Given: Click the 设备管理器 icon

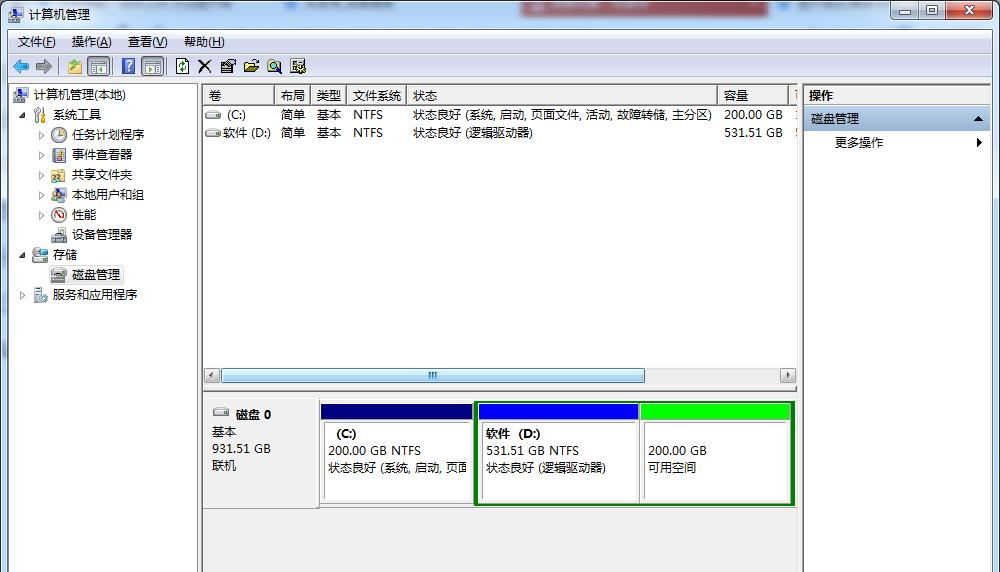Looking at the screenshot, I should 59,235.
